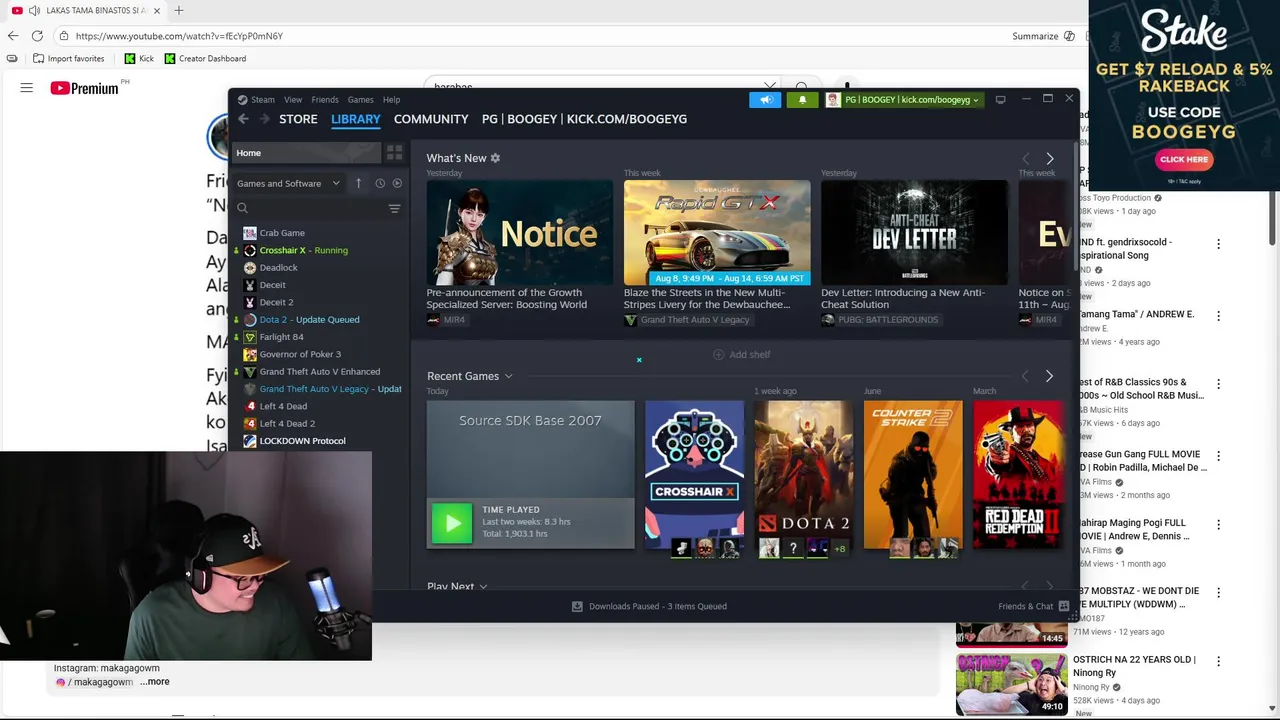1280x720 pixels.
Task: Refresh the browser page
Action: pos(37,36)
